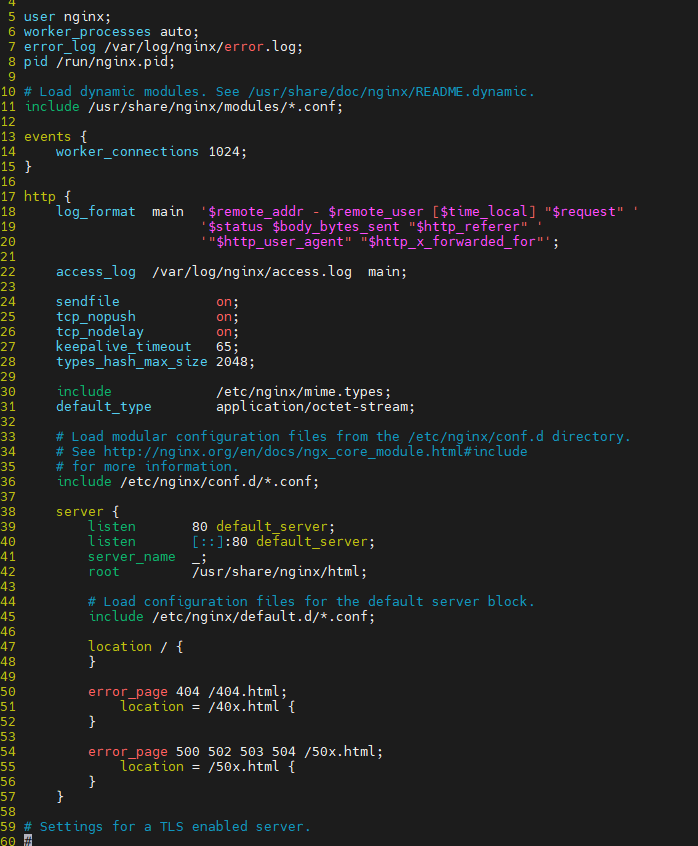
Task: Click line number 38
Action: click(x=8, y=511)
